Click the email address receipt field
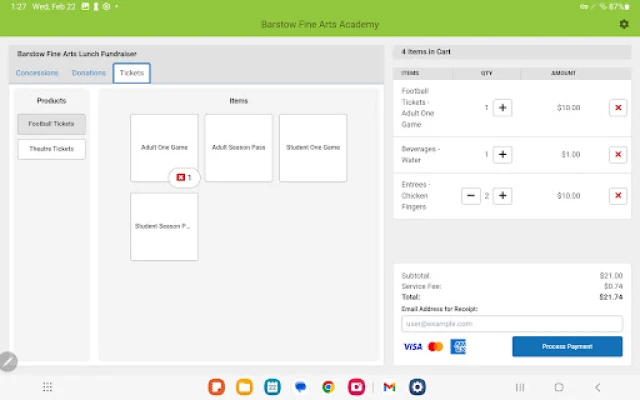 (511, 324)
